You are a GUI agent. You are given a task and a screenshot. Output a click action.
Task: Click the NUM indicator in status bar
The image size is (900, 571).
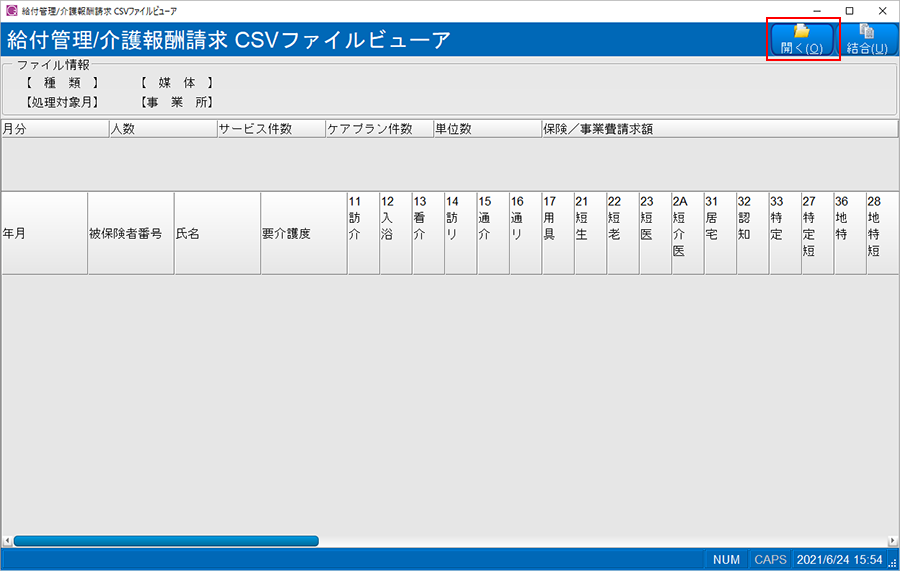(726, 560)
